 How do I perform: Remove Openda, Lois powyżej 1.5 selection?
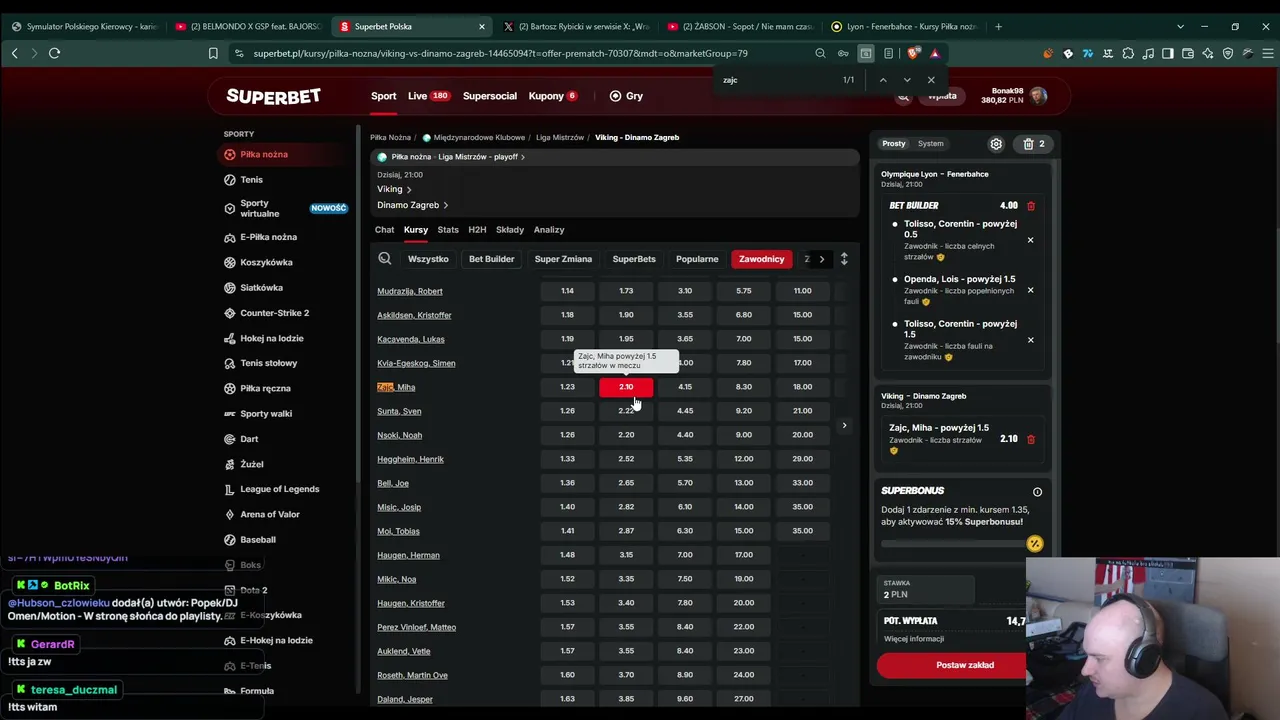coord(1030,290)
